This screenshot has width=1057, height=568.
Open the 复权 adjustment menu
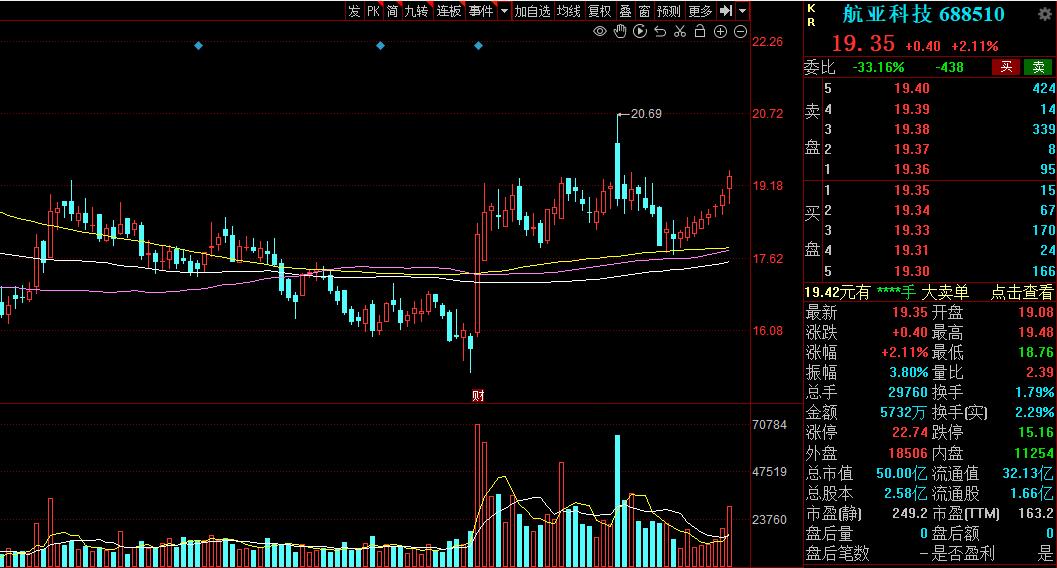(x=600, y=11)
